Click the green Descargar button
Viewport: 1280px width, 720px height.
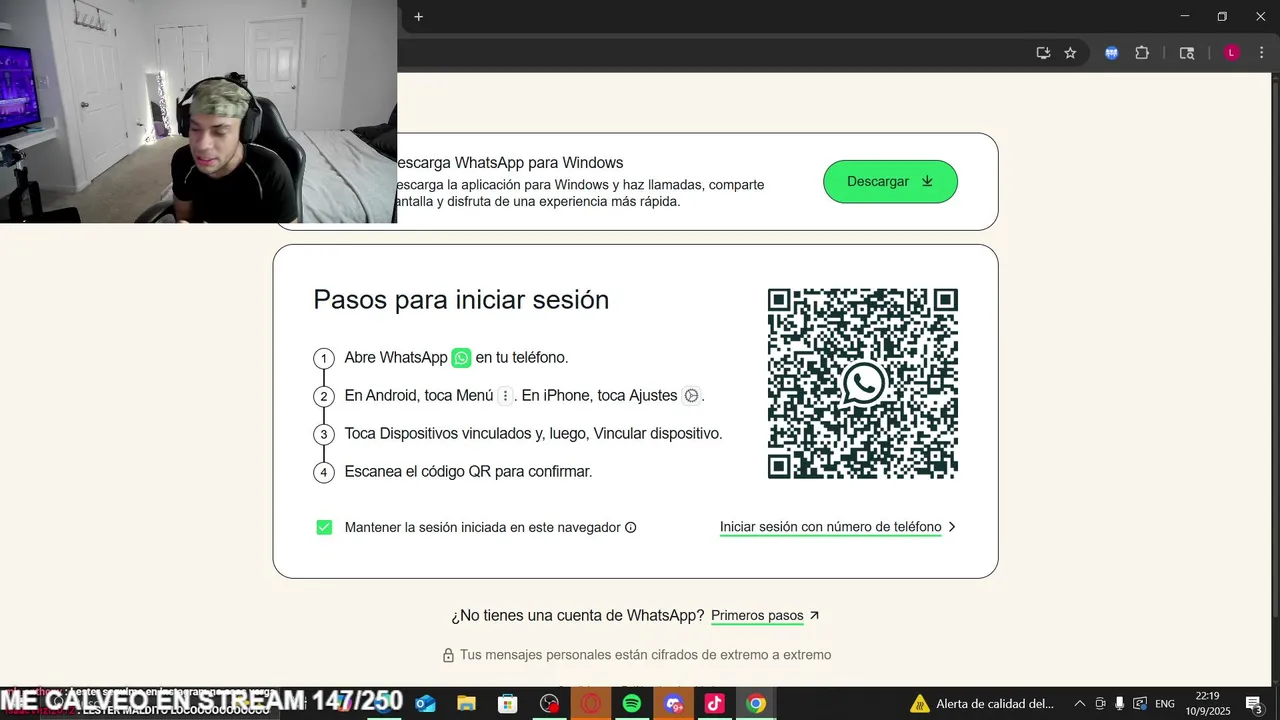pyautogui.click(x=890, y=181)
